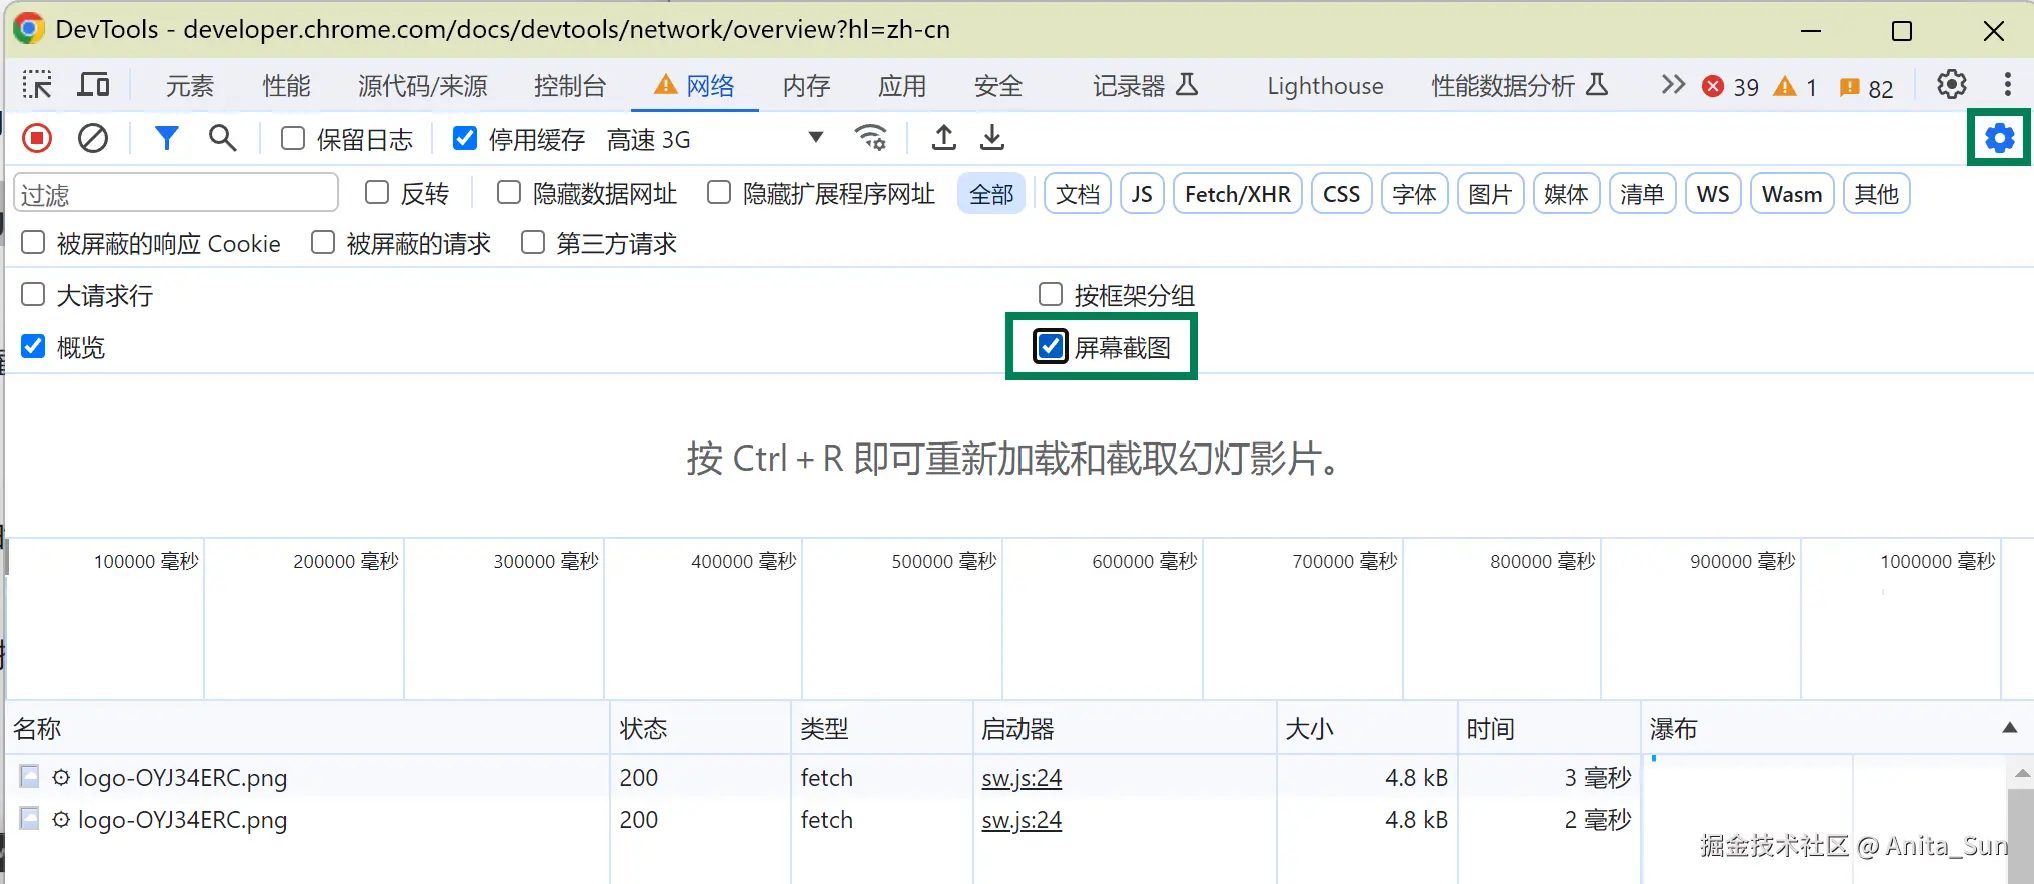2034x884 pixels.
Task: Uncheck the 屏幕截图 checkbox
Action: coord(1051,346)
